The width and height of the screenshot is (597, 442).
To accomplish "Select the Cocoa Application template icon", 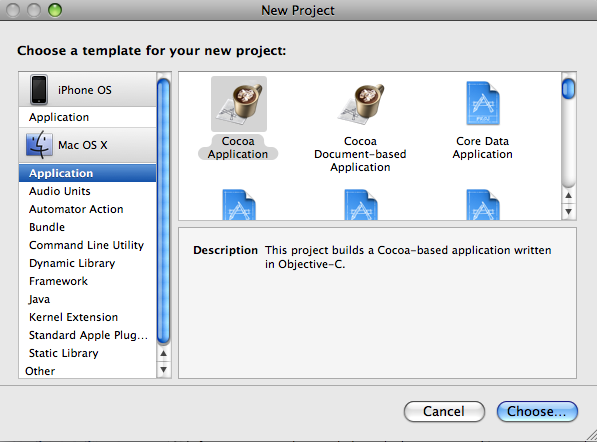I will tap(239, 104).
